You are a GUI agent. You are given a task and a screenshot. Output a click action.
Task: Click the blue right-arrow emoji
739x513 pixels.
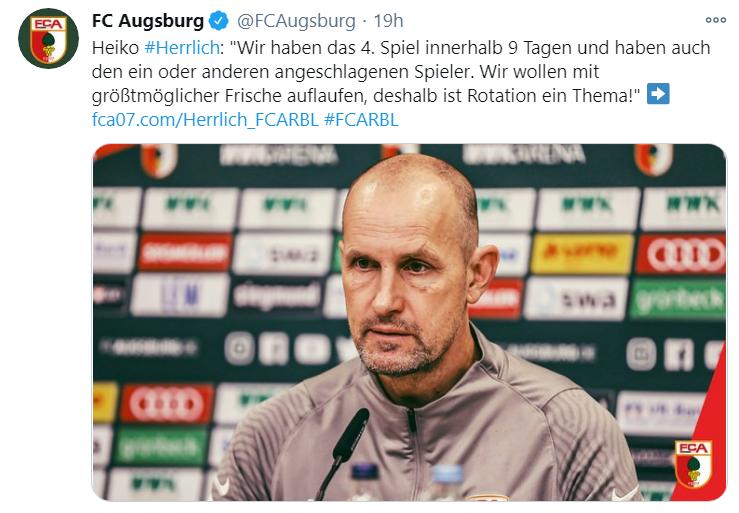click(x=658, y=94)
